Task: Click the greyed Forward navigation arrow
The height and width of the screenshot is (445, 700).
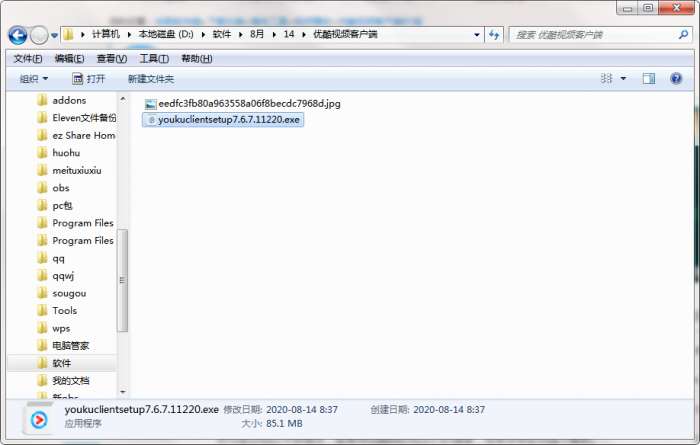Action: click(x=39, y=35)
